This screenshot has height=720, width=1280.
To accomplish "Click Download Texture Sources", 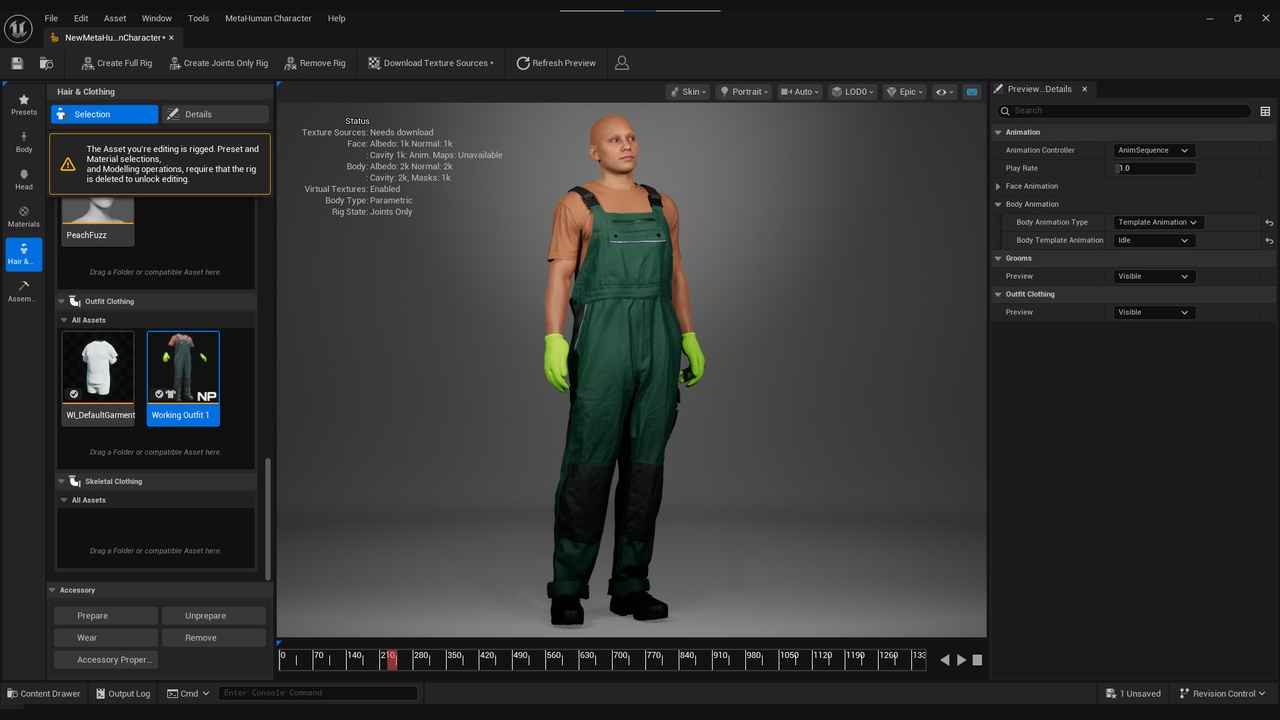I will pyautogui.click(x=430, y=63).
